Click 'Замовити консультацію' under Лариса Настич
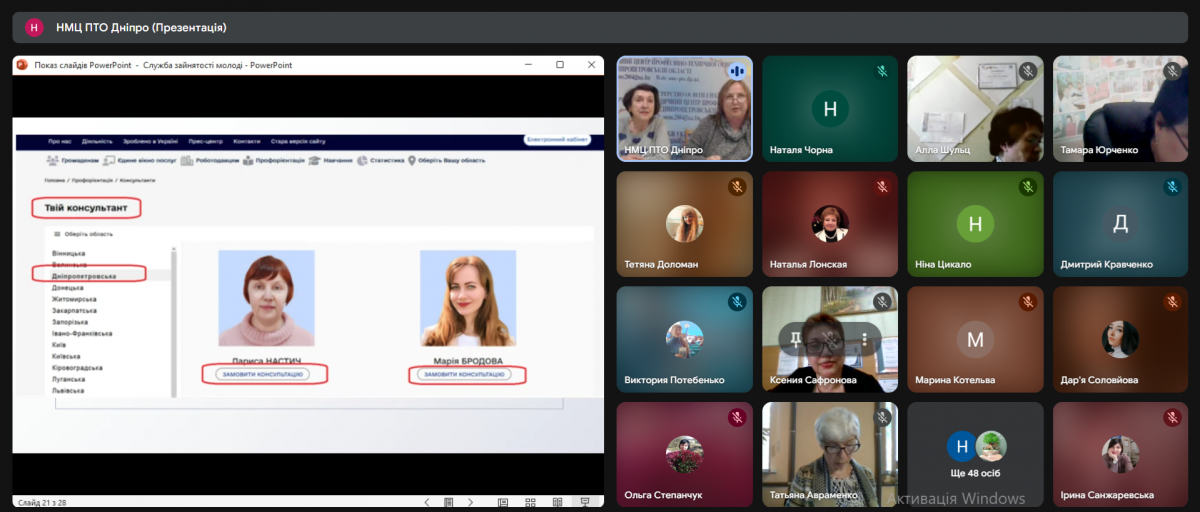Image resolution: width=1200 pixels, height=512 pixels. 259,374
